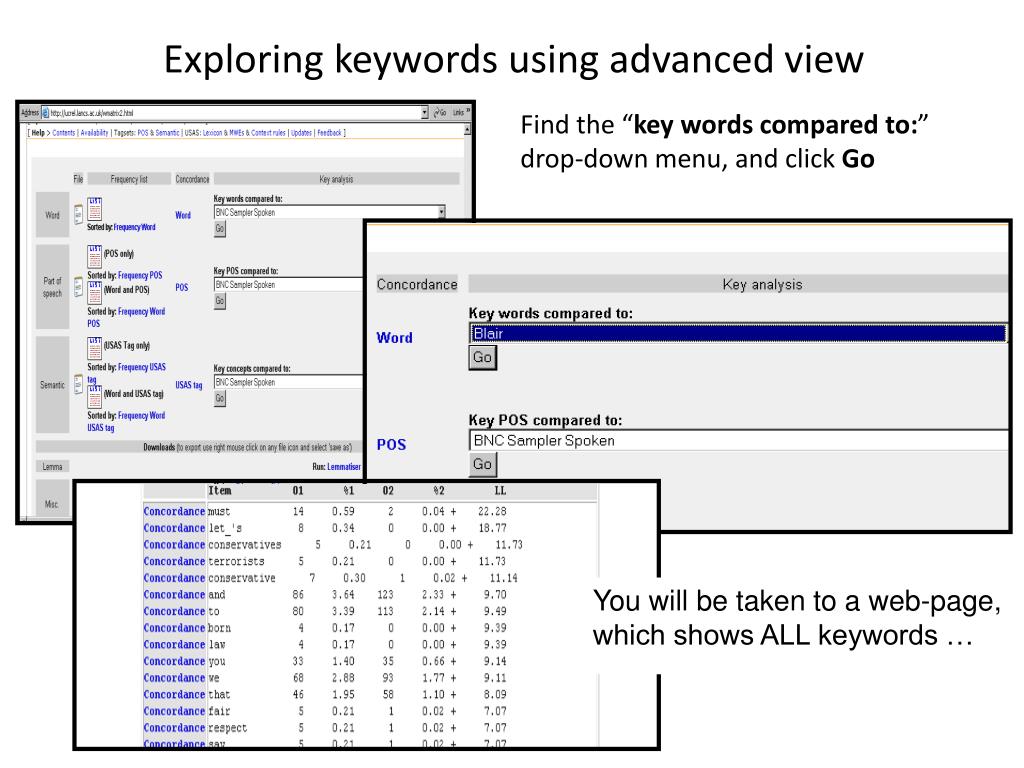Click enlarged Word concordance link

coord(394,338)
